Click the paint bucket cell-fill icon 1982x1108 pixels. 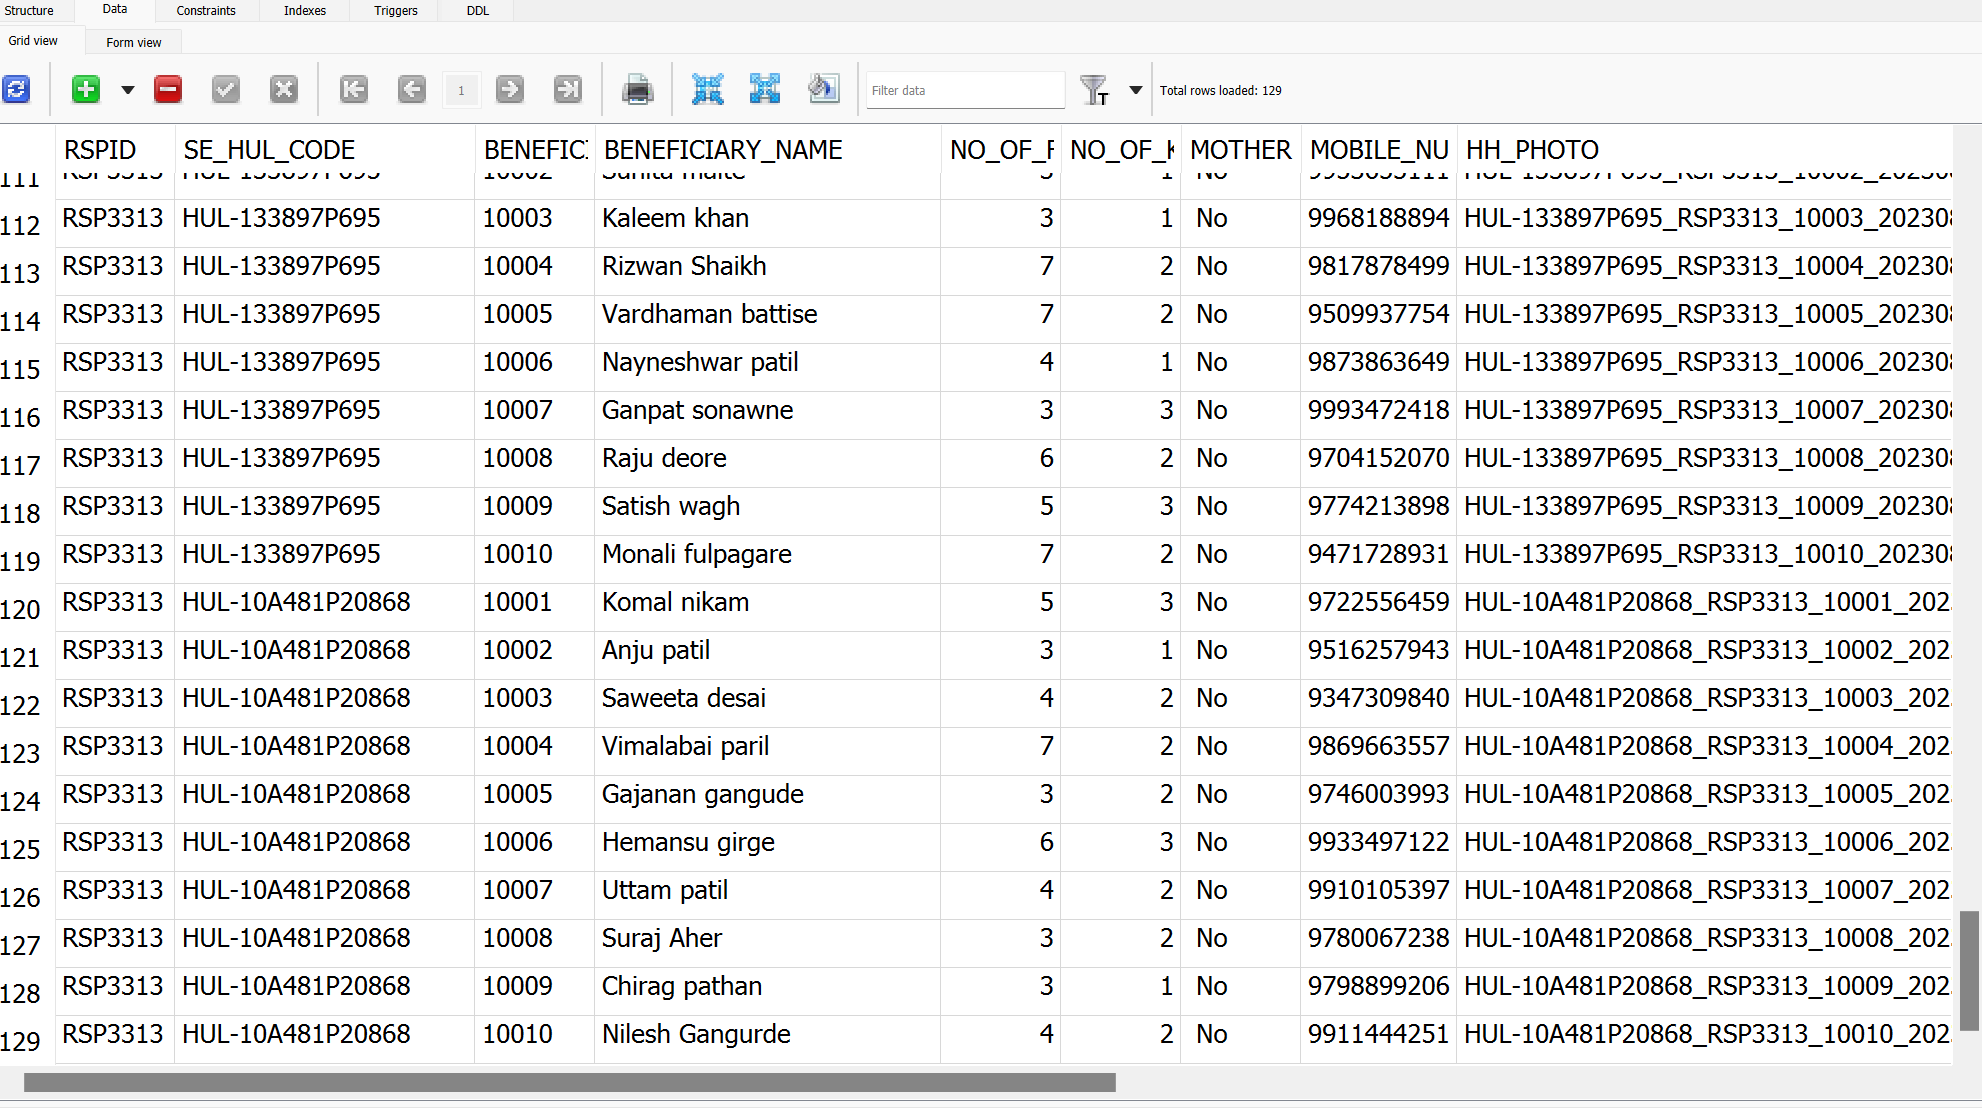point(823,90)
